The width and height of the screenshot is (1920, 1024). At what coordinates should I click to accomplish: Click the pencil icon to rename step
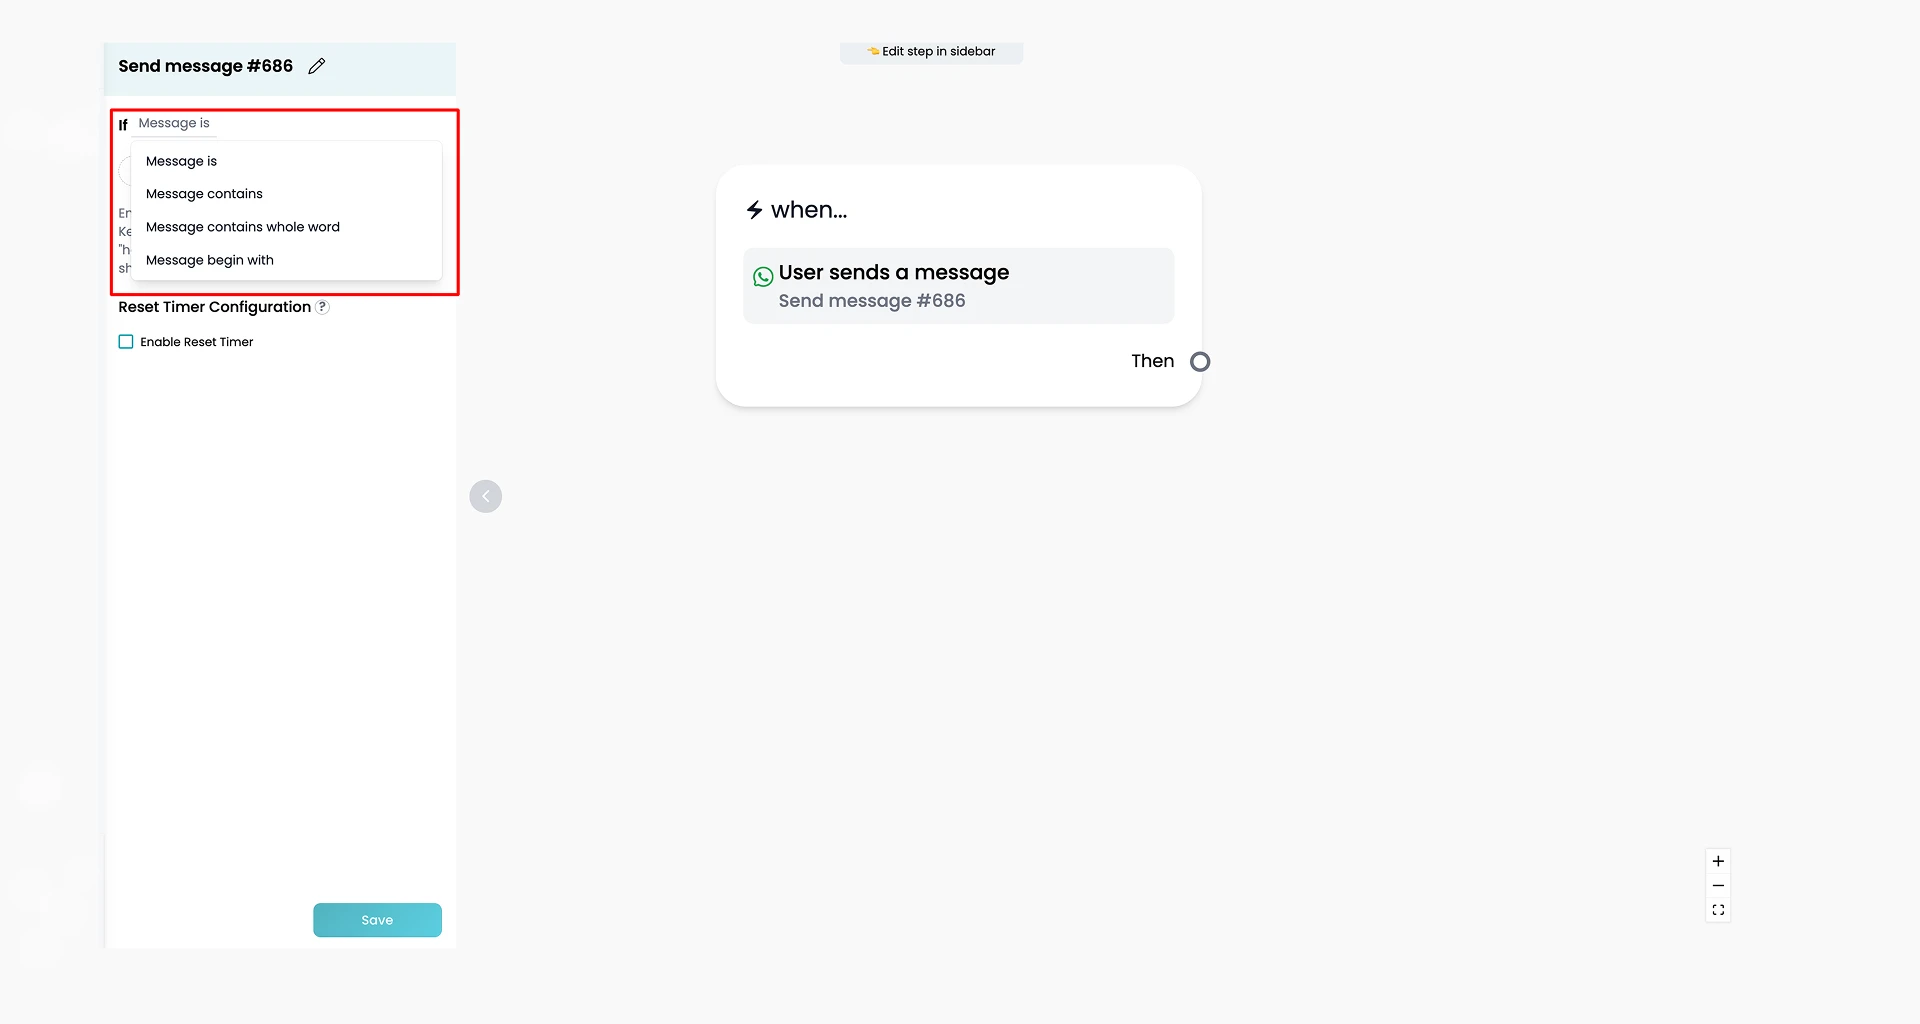point(317,66)
